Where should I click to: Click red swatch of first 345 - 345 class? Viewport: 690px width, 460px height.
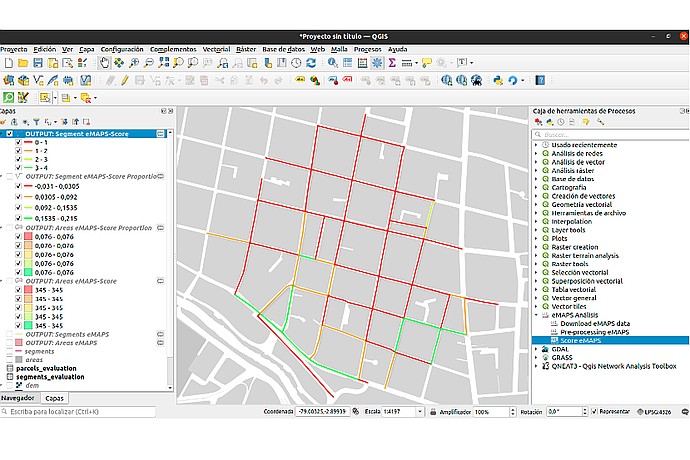tap(28, 290)
